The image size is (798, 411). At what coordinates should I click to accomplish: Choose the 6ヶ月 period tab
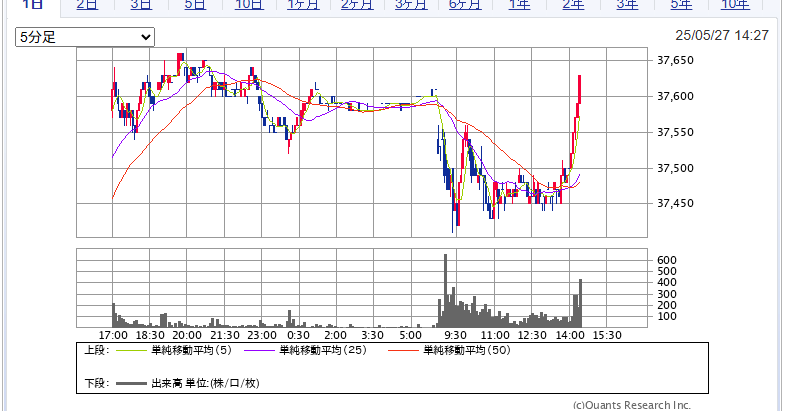point(465,6)
